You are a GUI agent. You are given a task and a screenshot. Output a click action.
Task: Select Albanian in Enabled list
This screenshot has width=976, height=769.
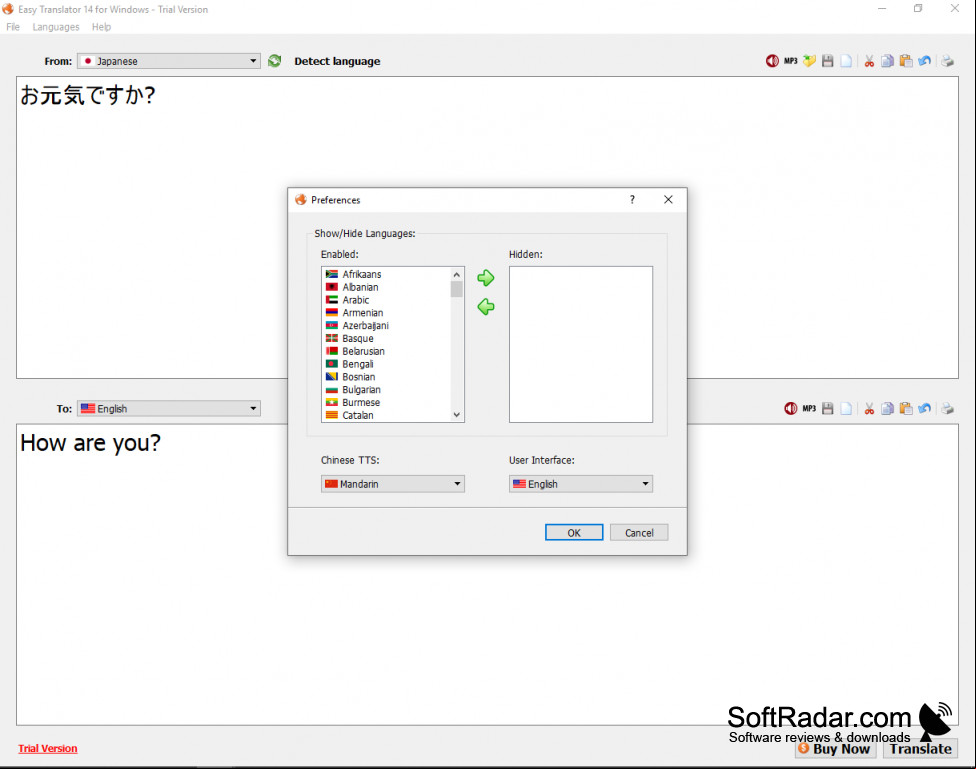click(x=386, y=287)
